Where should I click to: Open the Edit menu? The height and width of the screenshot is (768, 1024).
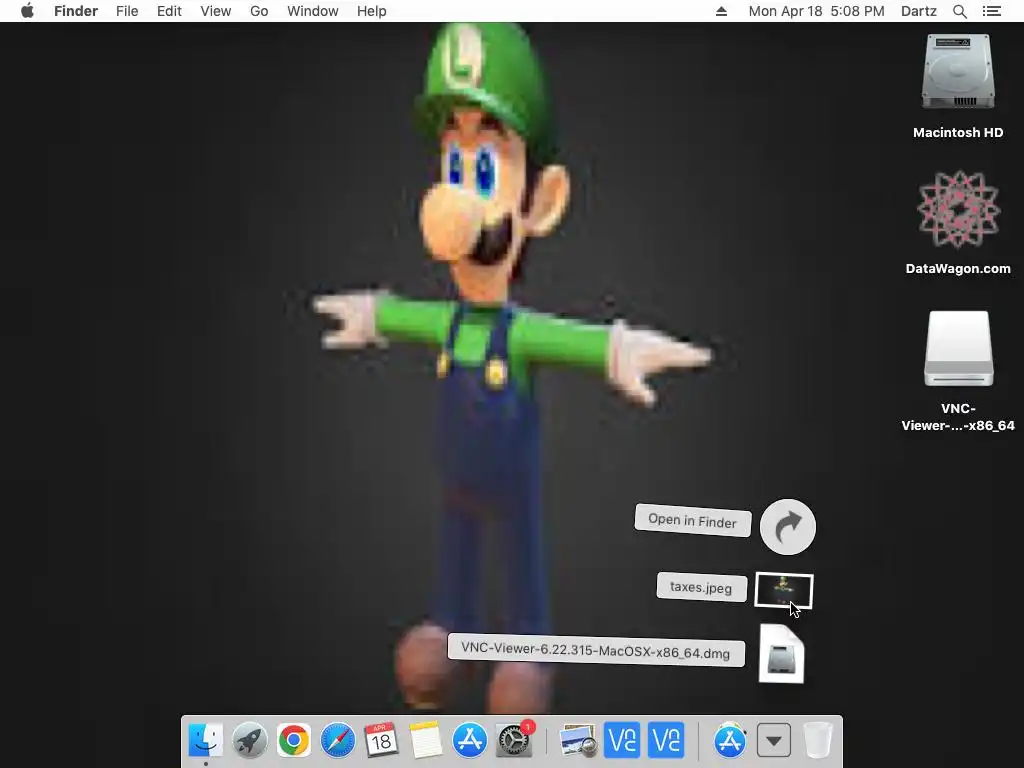click(169, 11)
